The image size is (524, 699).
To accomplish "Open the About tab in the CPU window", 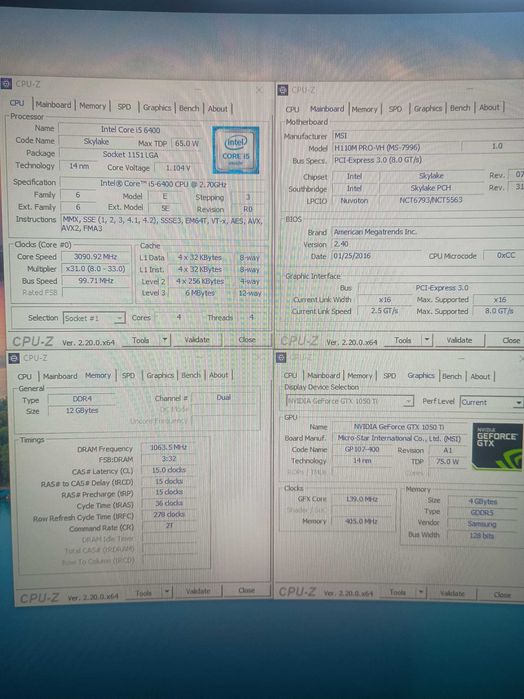I will (x=218, y=109).
